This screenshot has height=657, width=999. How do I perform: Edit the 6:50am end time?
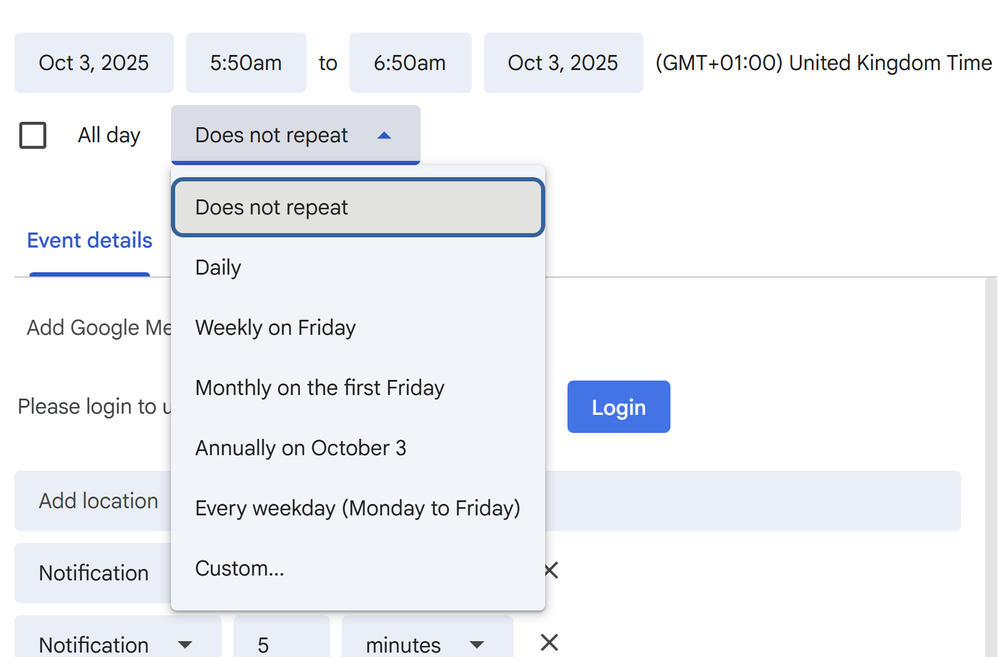410,63
